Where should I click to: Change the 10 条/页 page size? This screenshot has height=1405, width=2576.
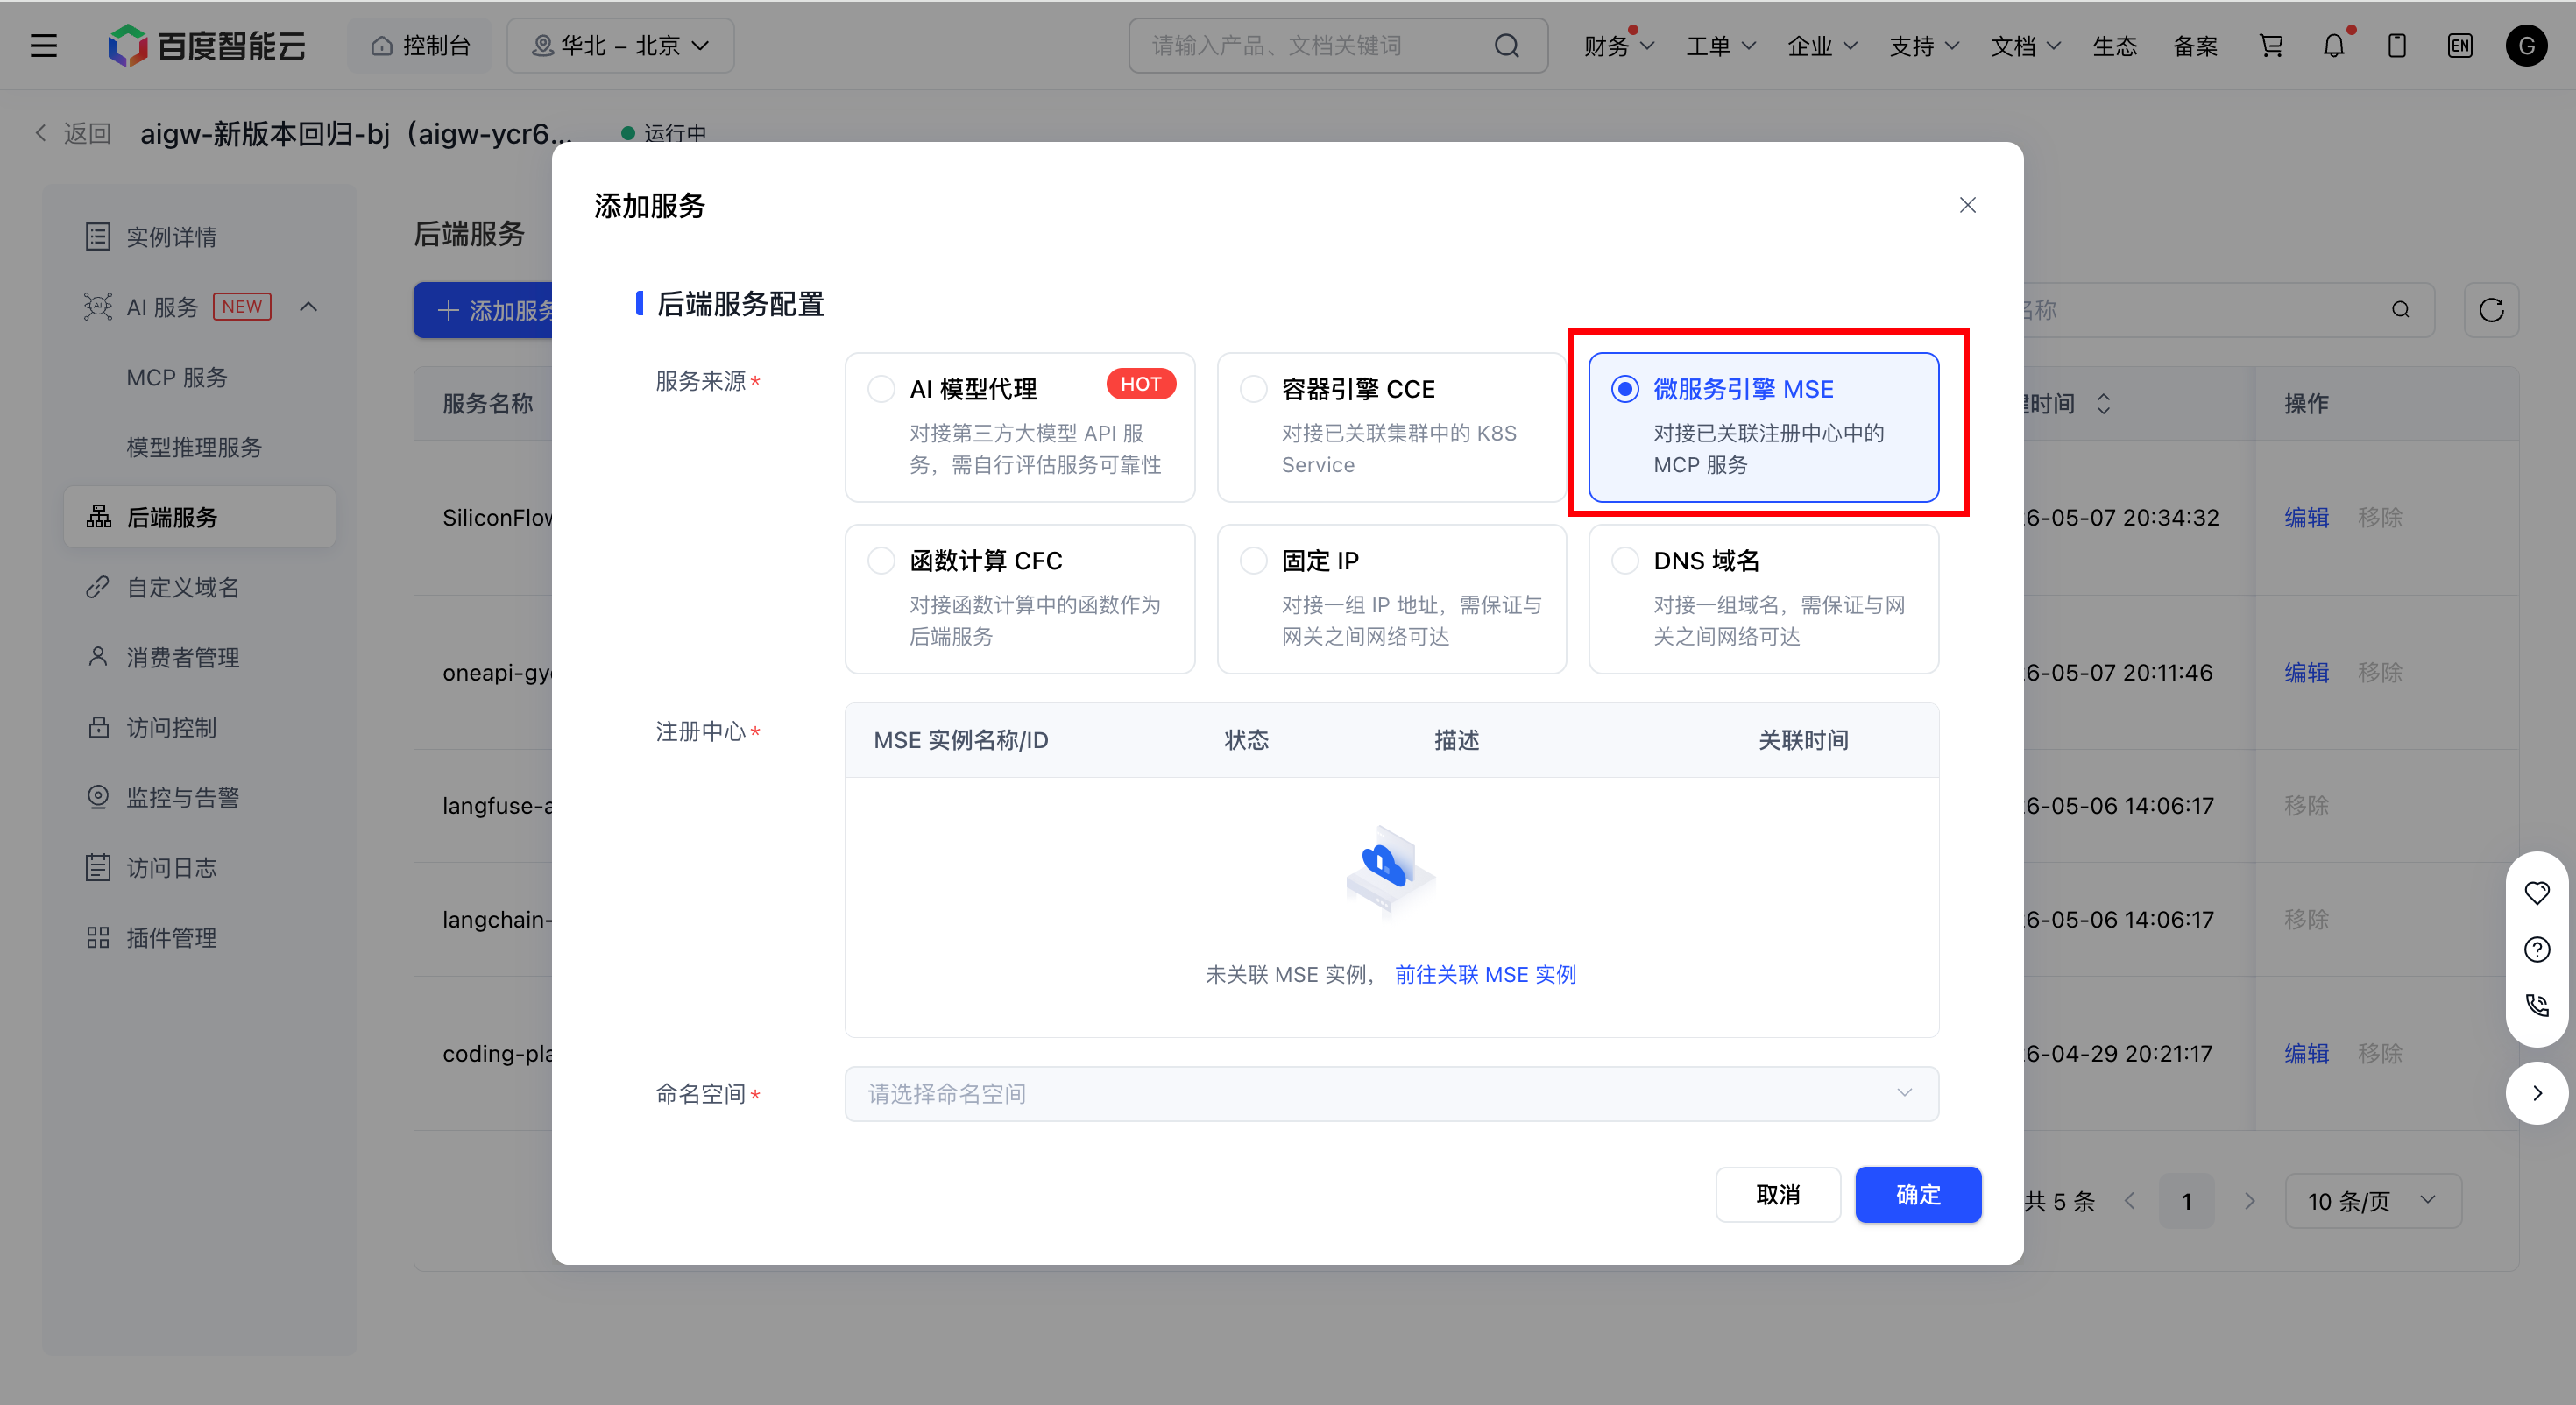[2372, 1201]
